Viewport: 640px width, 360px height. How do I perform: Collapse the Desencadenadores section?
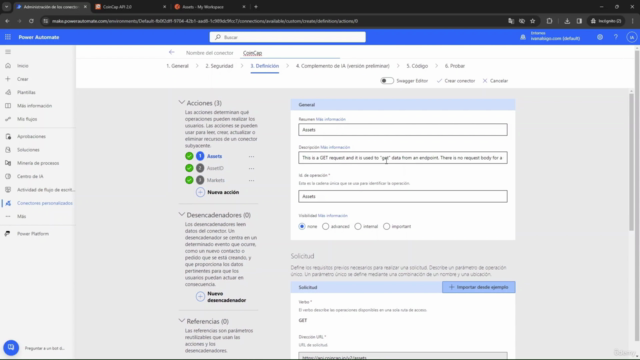182,214
